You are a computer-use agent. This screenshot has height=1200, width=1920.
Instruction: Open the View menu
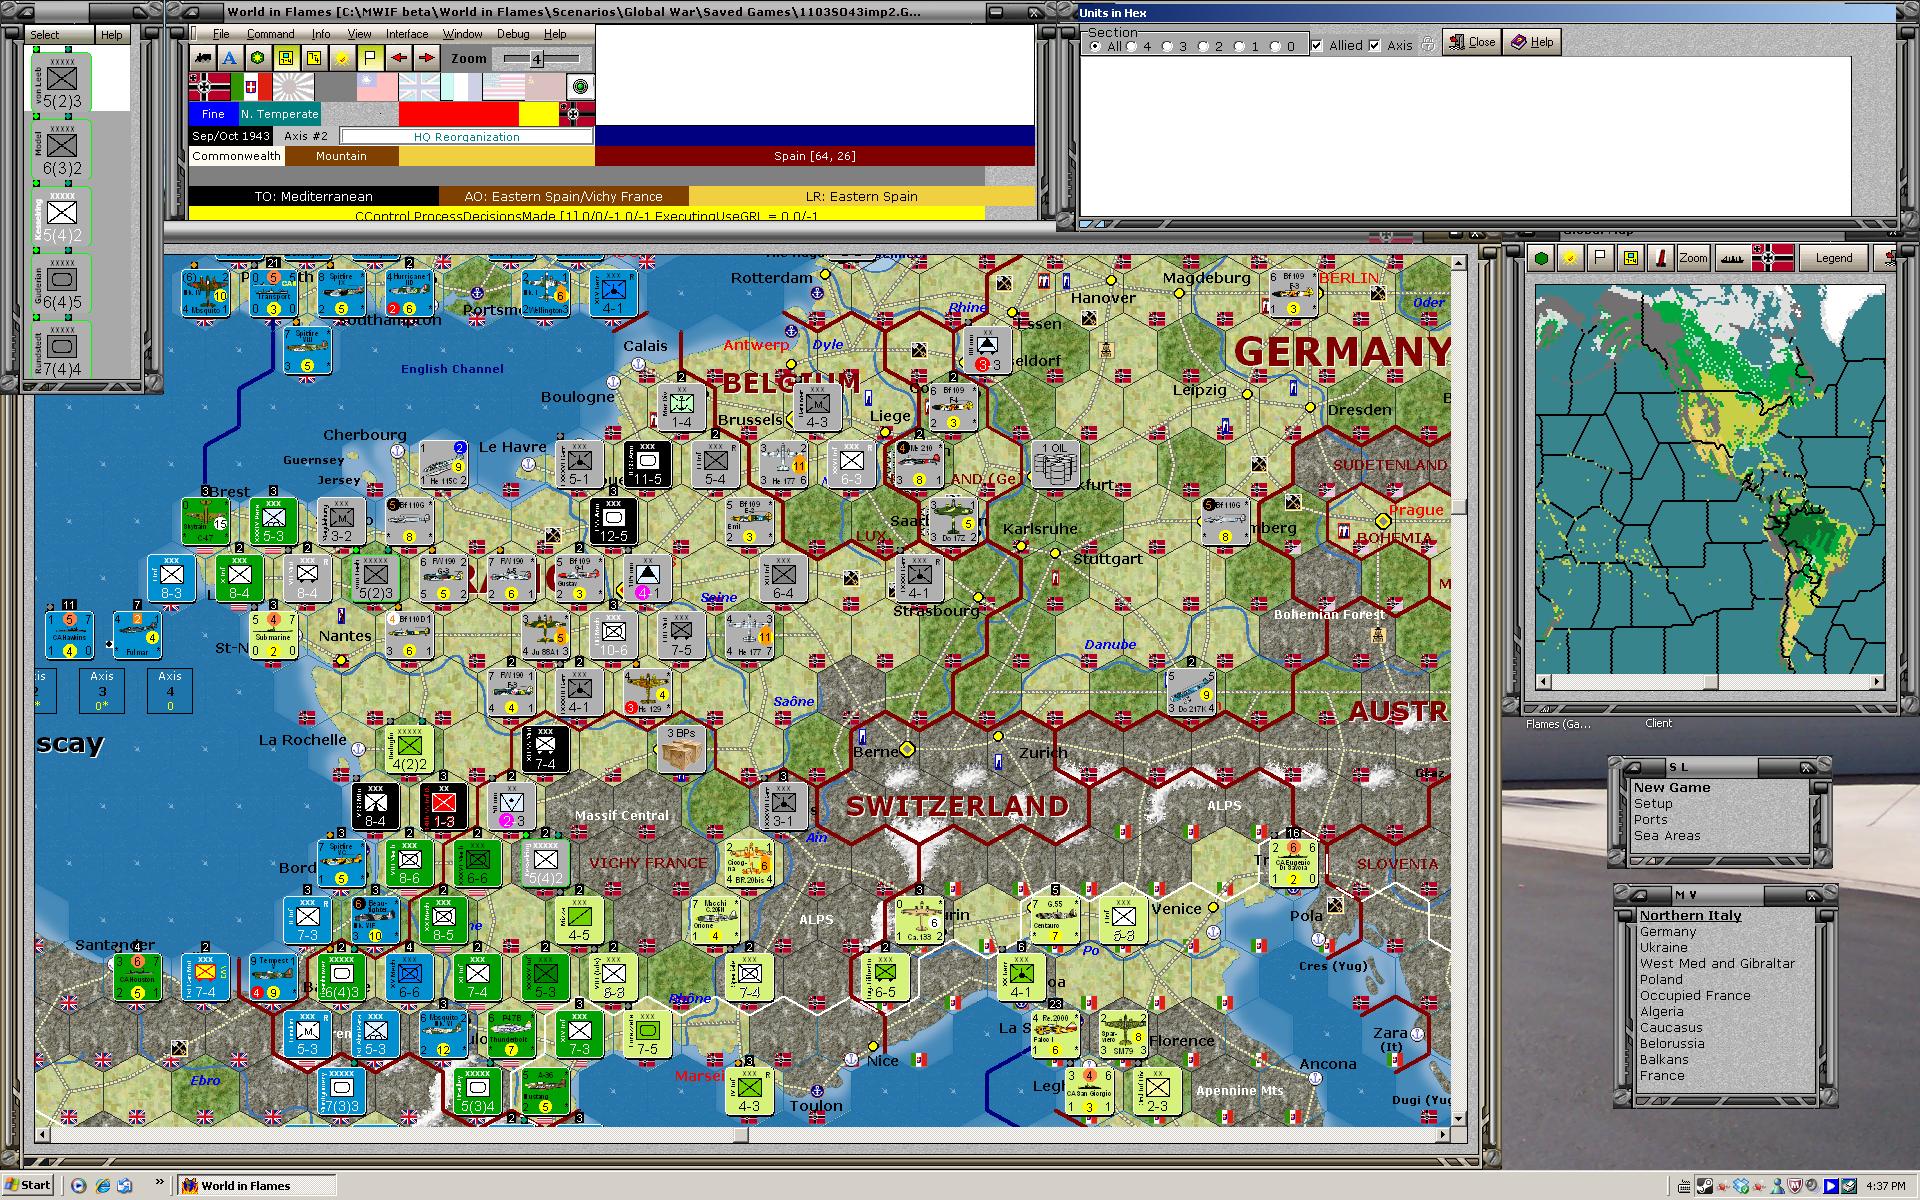(358, 34)
